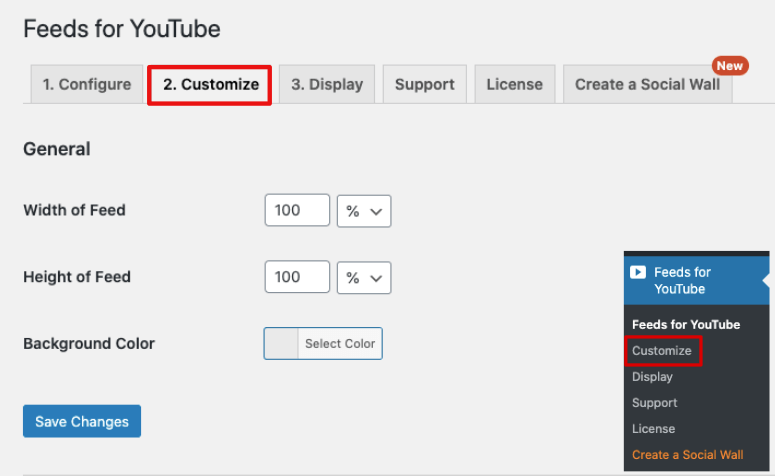Click the Background Color swatch
Image resolution: width=775 pixels, height=476 pixels.
click(x=281, y=344)
